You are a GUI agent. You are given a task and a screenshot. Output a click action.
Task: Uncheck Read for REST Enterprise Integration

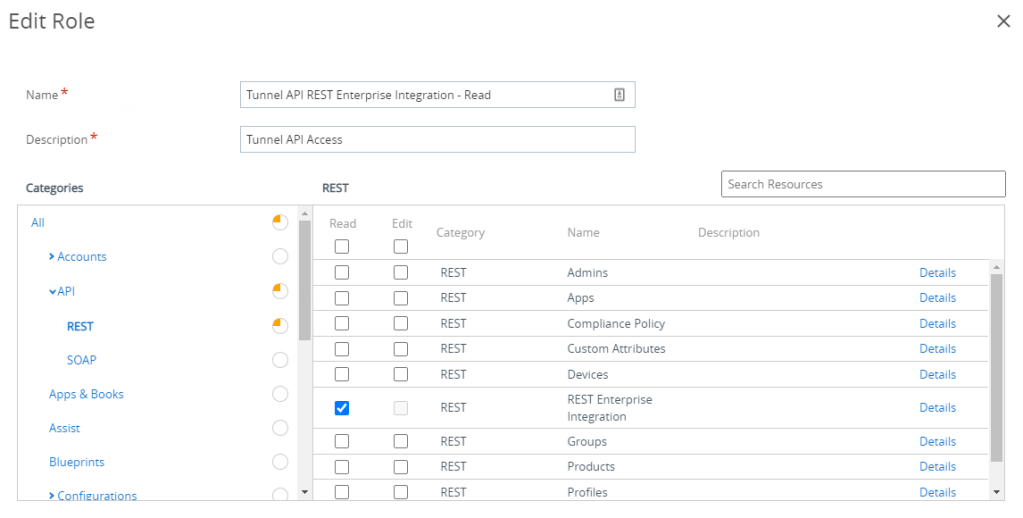coord(342,408)
